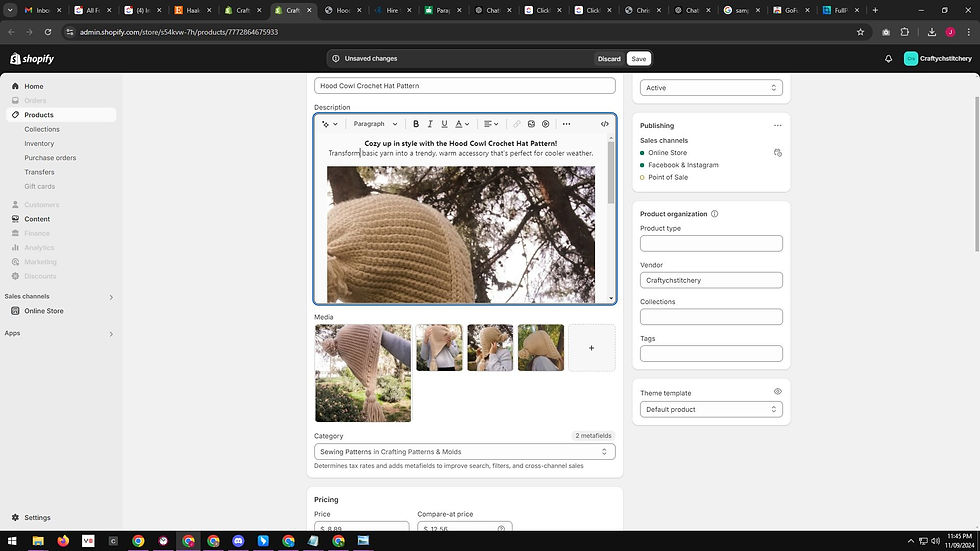
Task: Toggle italic formatting in description editor
Action: click(x=430, y=124)
